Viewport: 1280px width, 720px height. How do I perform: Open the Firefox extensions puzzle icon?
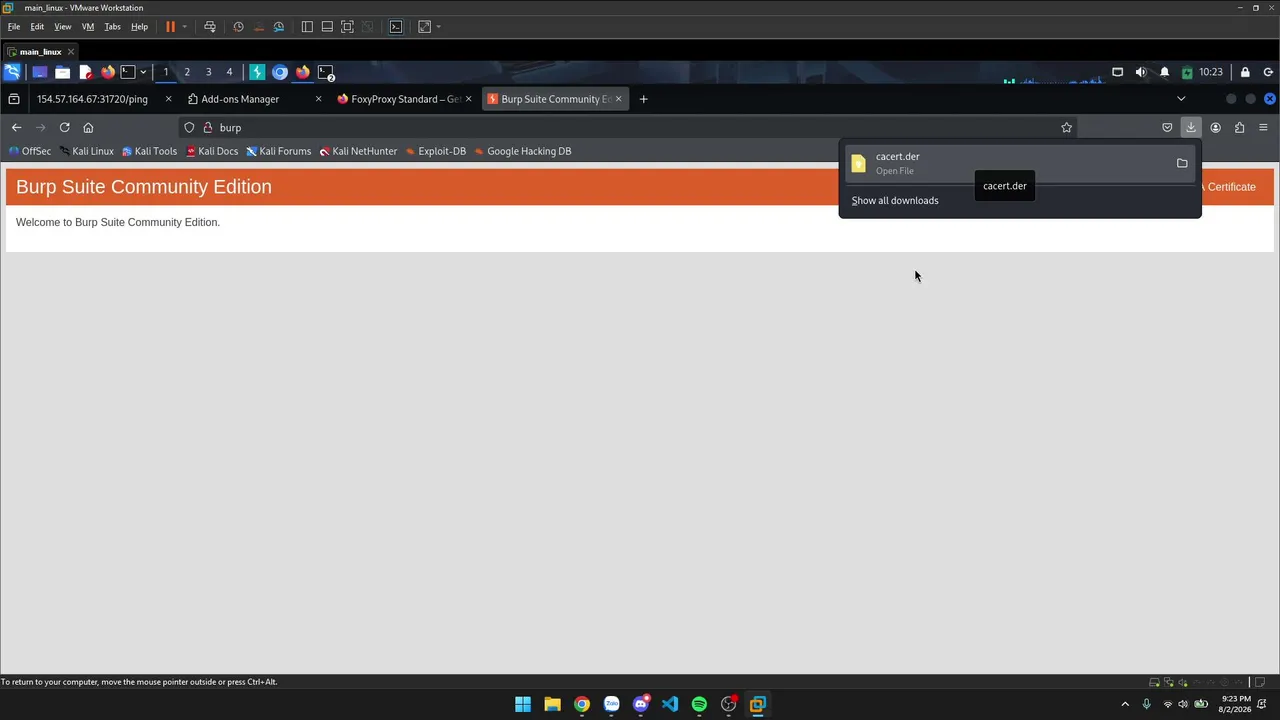coord(1239,127)
